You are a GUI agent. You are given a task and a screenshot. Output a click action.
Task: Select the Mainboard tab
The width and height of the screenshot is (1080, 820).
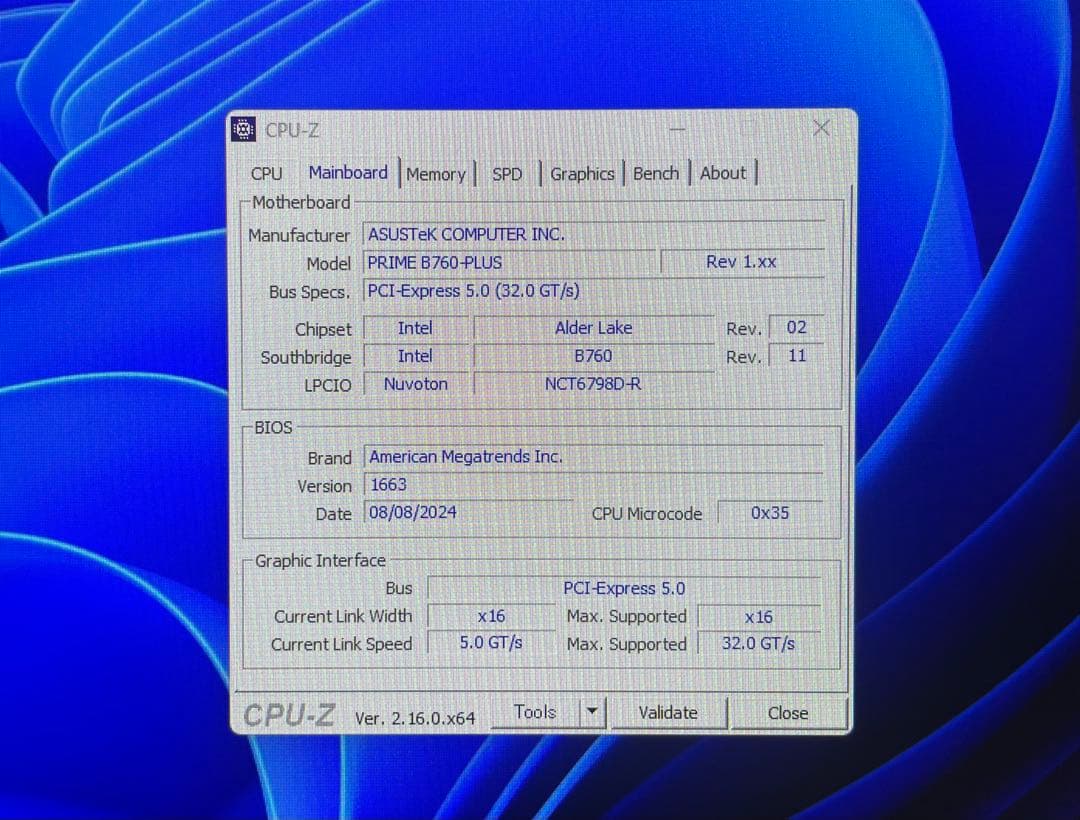pyautogui.click(x=348, y=173)
